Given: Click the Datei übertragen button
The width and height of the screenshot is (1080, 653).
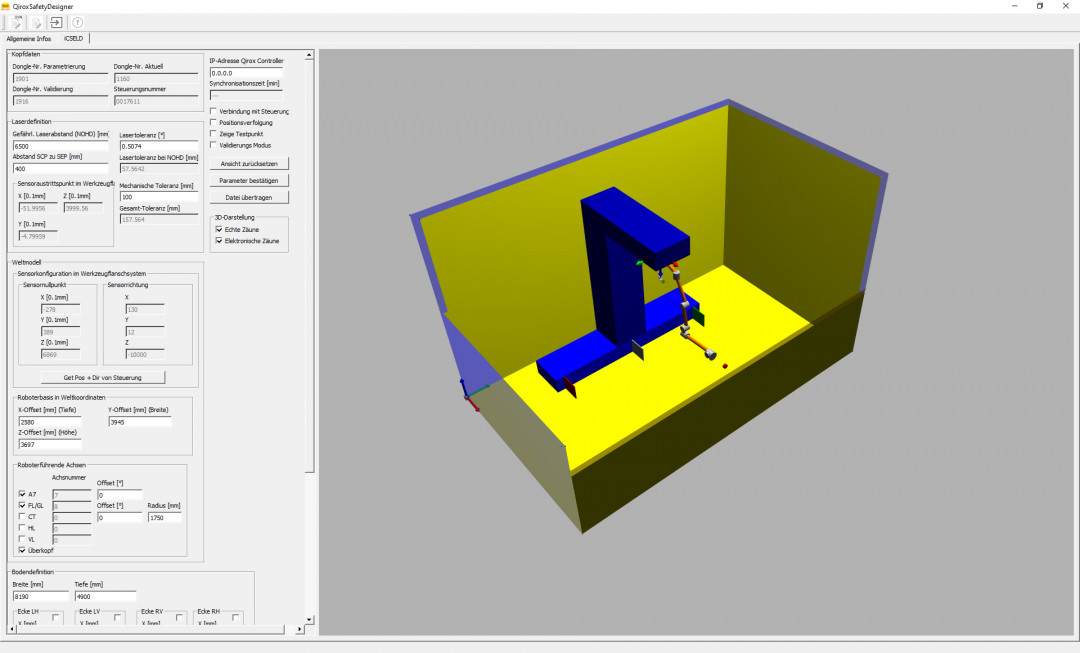Looking at the screenshot, I should click(x=249, y=197).
